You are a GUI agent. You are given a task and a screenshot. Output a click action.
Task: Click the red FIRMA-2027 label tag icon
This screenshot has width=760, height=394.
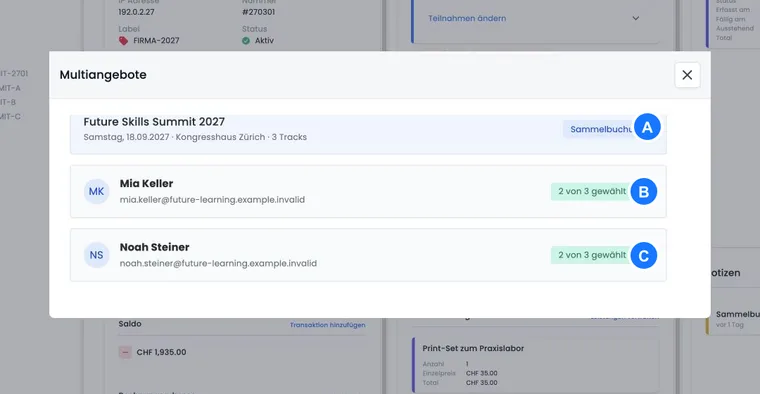[x=124, y=41]
